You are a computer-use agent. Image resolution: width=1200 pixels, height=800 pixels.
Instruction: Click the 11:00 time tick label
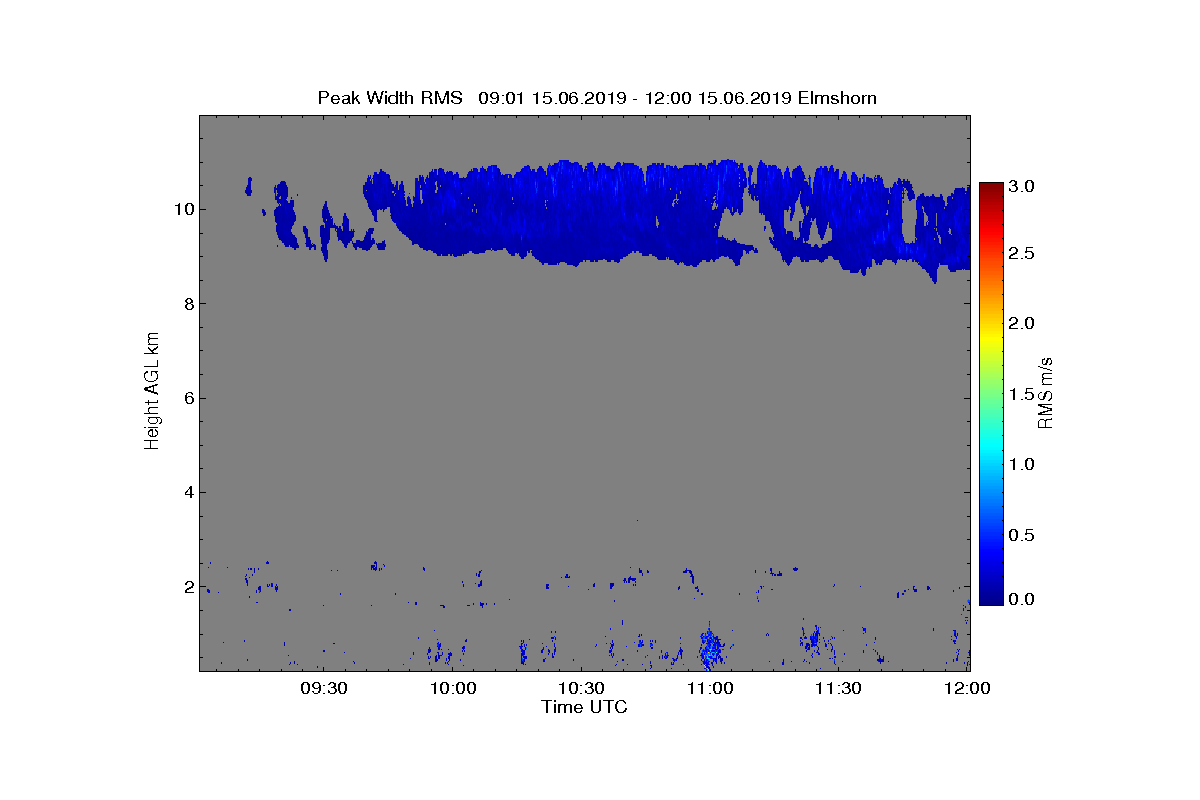[x=711, y=688]
